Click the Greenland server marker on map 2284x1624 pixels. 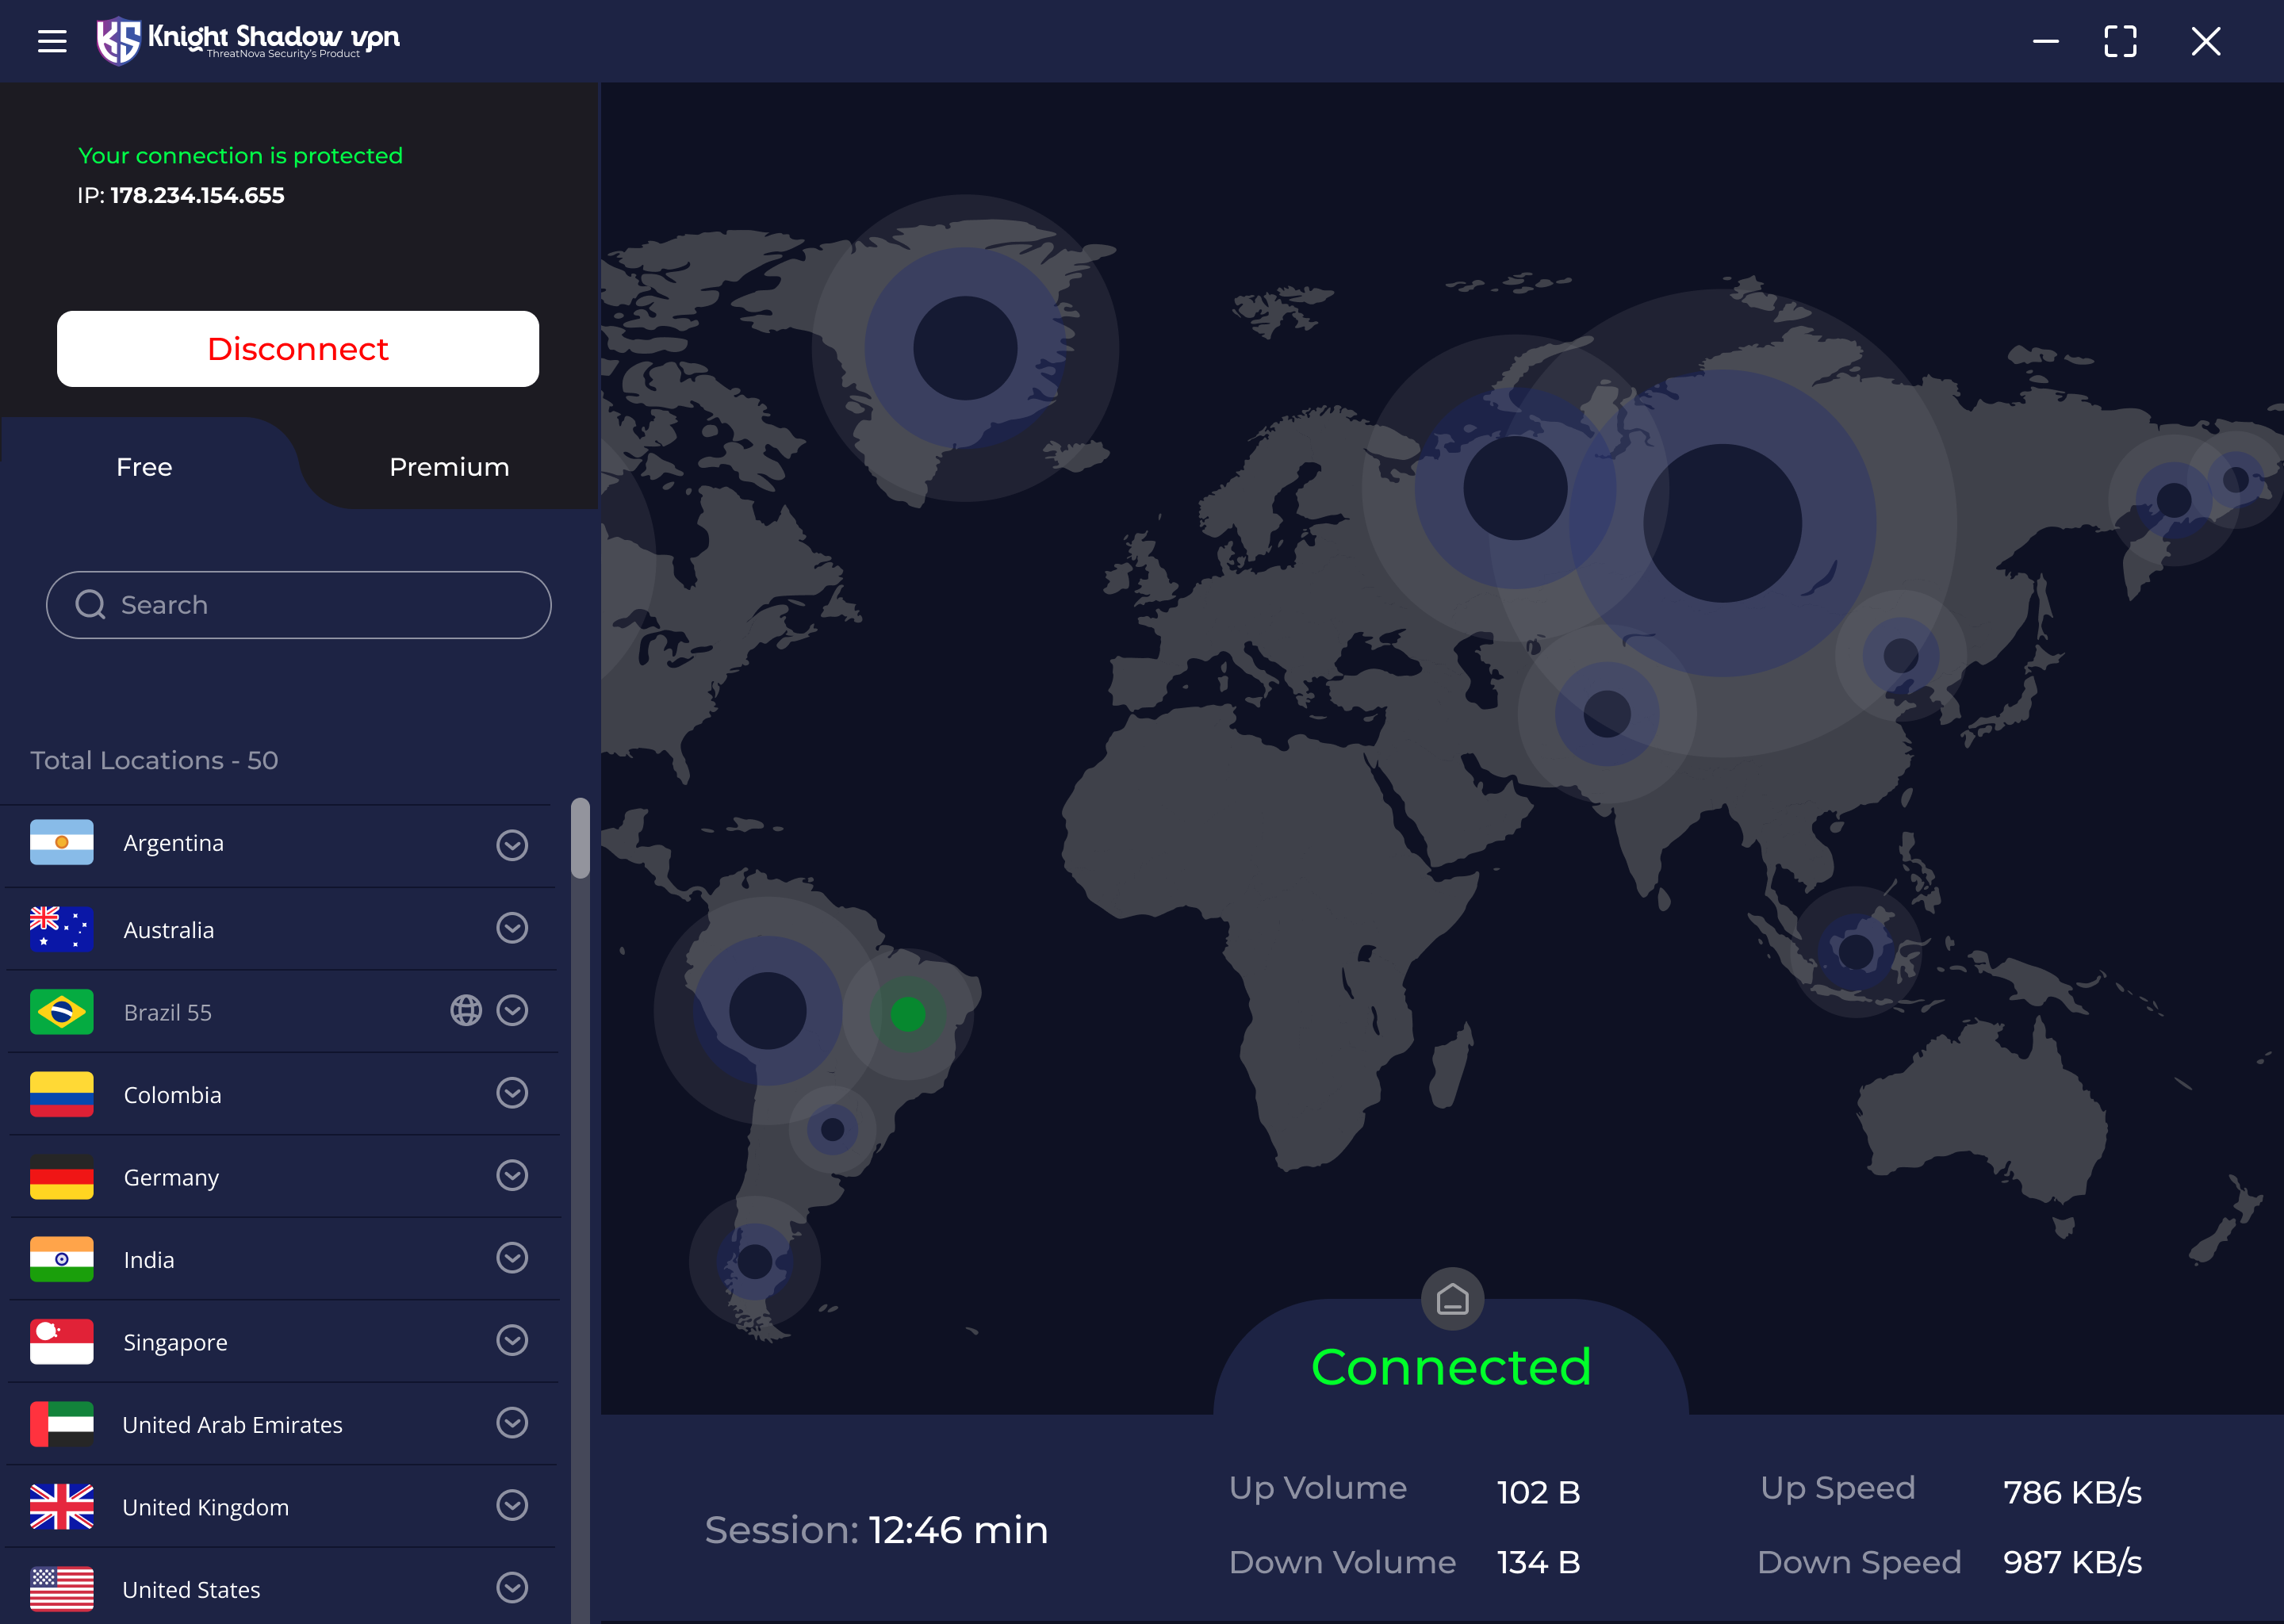pos(965,348)
